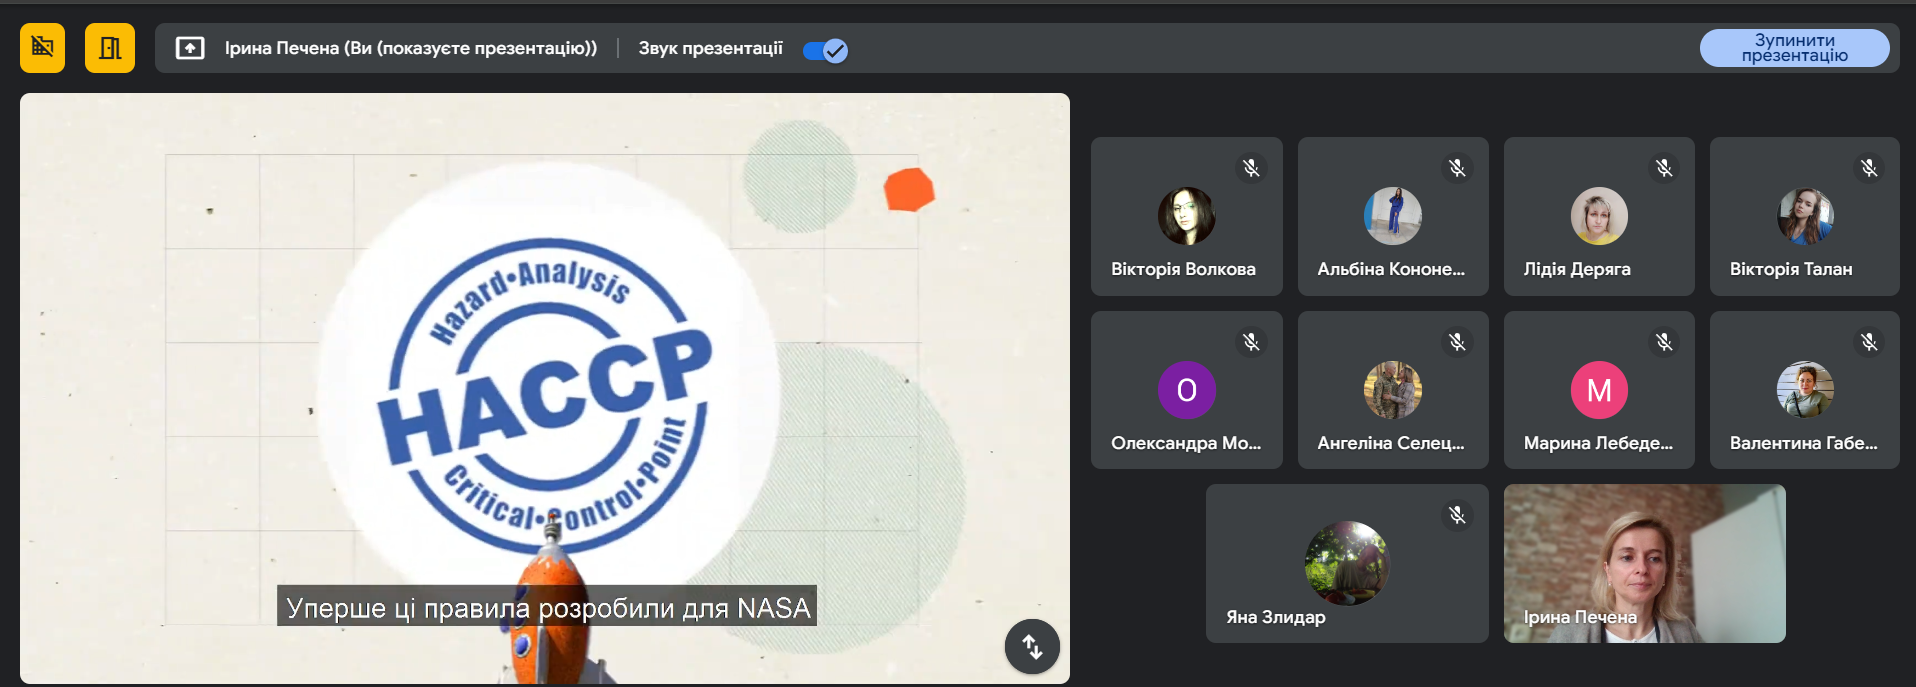Image resolution: width=1916 pixels, height=687 pixels.
Task: Click Ірина Печена video tile
Action: point(1644,564)
